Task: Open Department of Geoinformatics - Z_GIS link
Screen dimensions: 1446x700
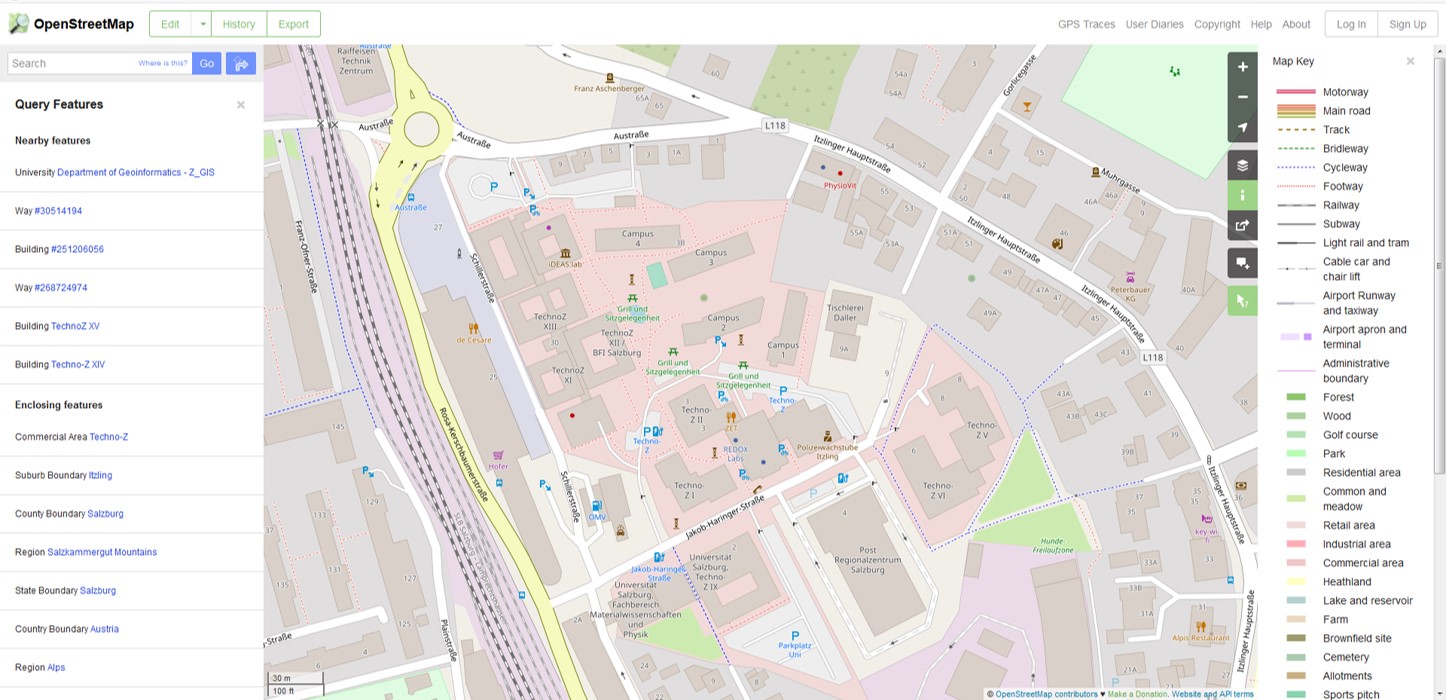Action: (135, 173)
